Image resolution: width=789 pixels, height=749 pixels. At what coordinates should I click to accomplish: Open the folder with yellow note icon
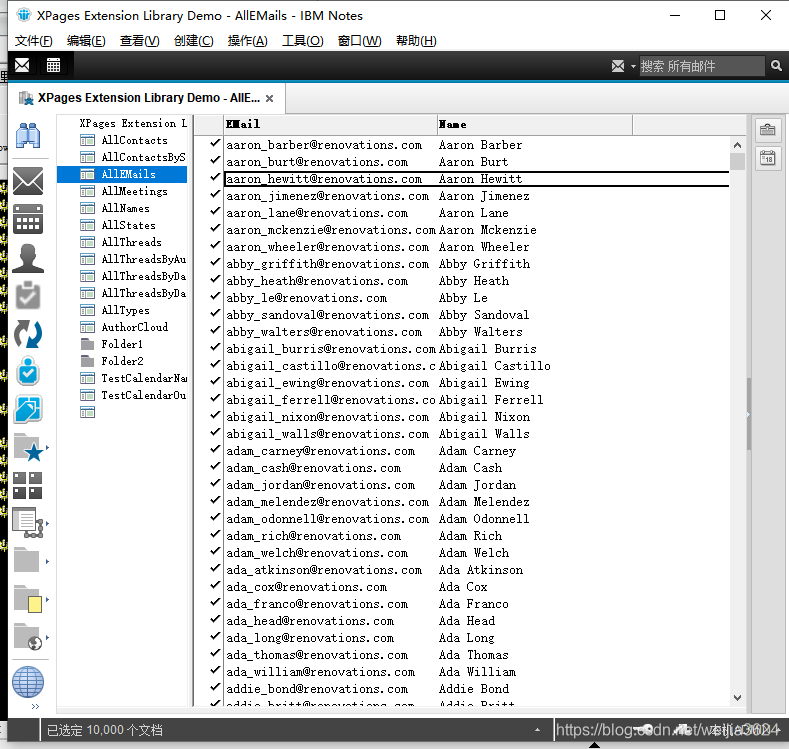[x=28, y=599]
